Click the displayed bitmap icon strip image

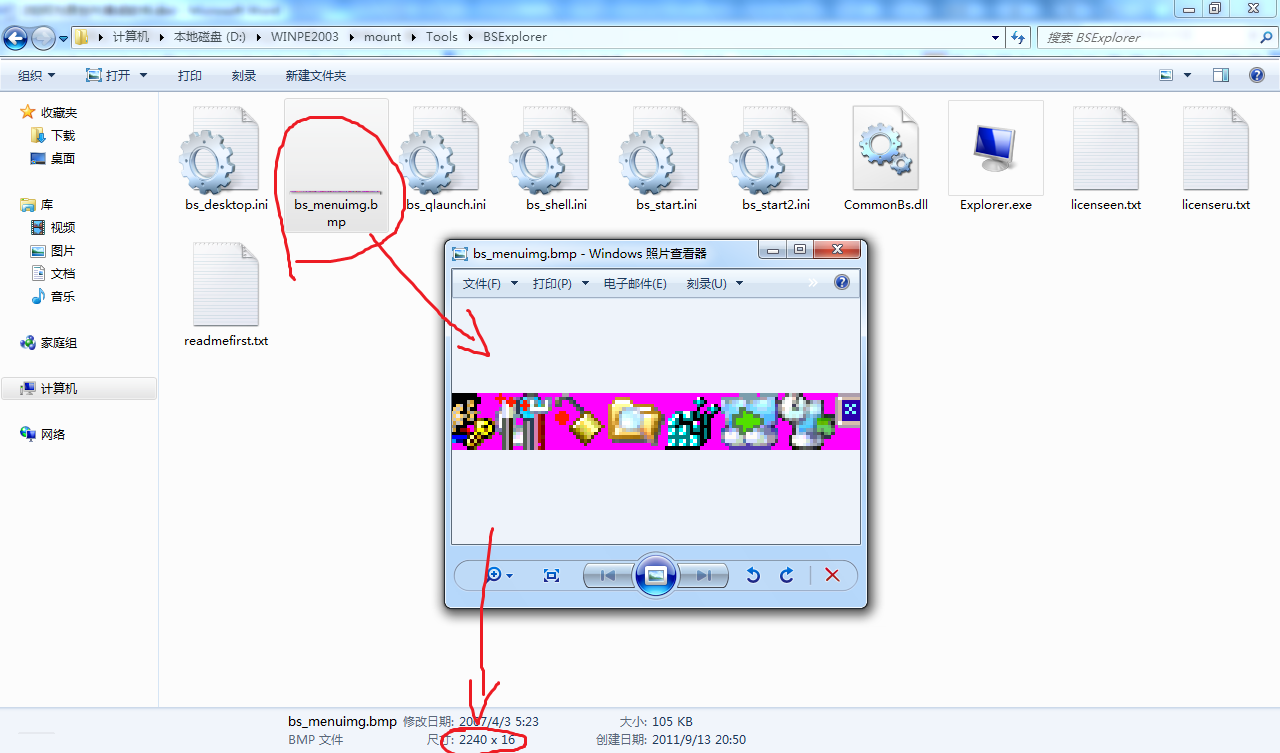click(x=656, y=421)
